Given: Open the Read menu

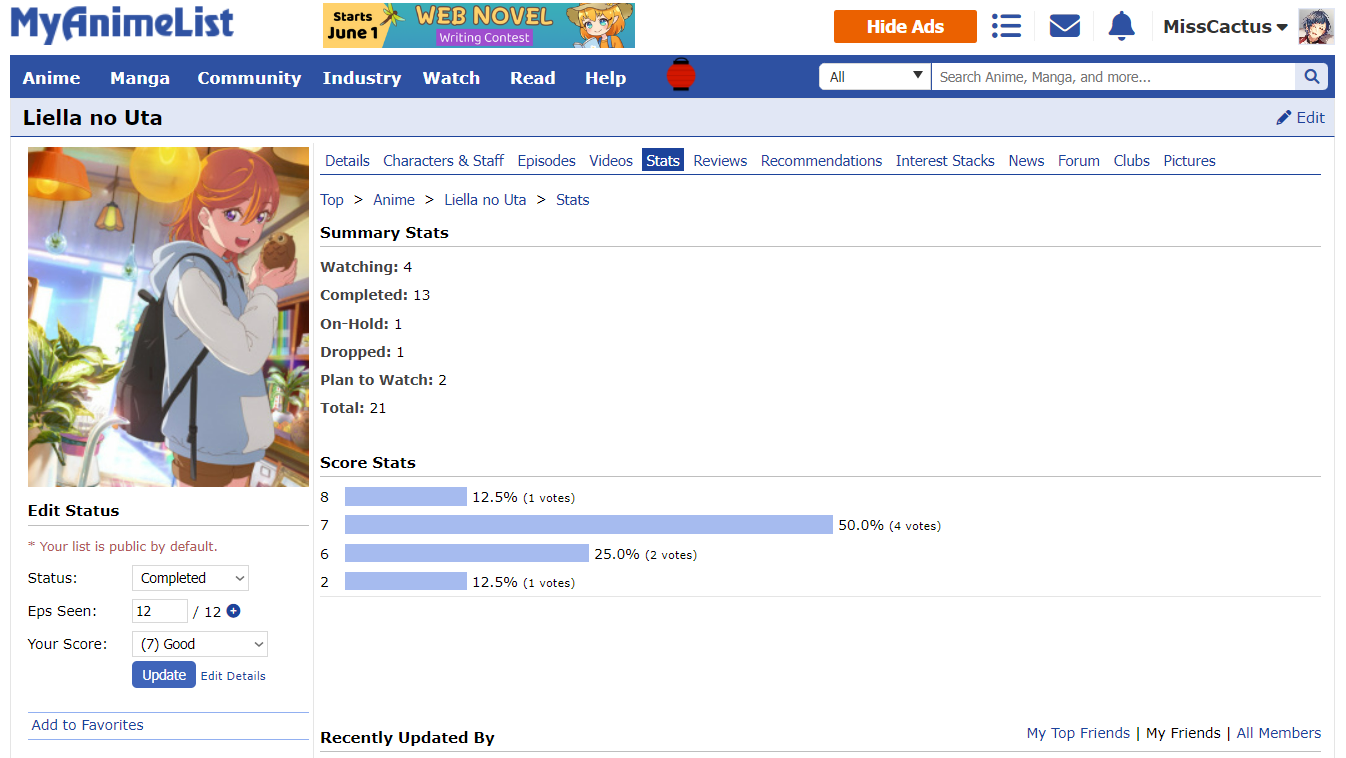Looking at the screenshot, I should [532, 78].
